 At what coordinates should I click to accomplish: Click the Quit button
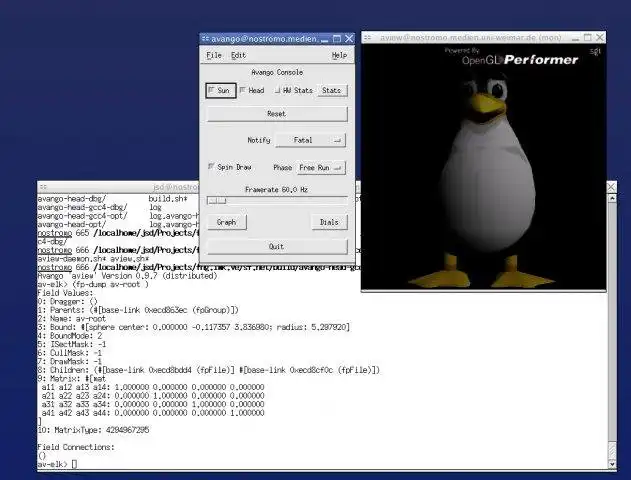(x=277, y=247)
